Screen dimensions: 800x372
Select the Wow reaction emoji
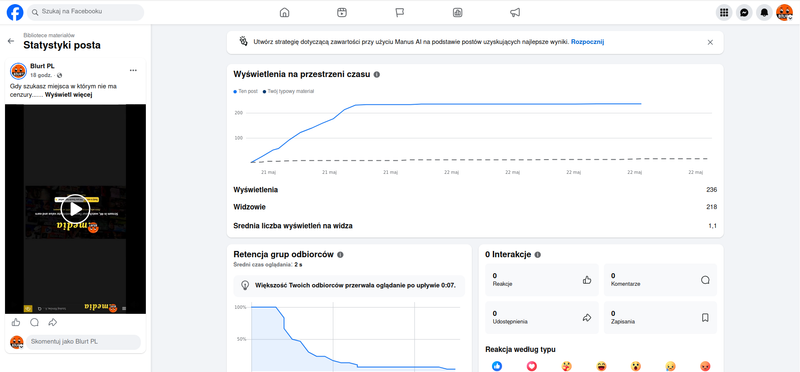636,366
